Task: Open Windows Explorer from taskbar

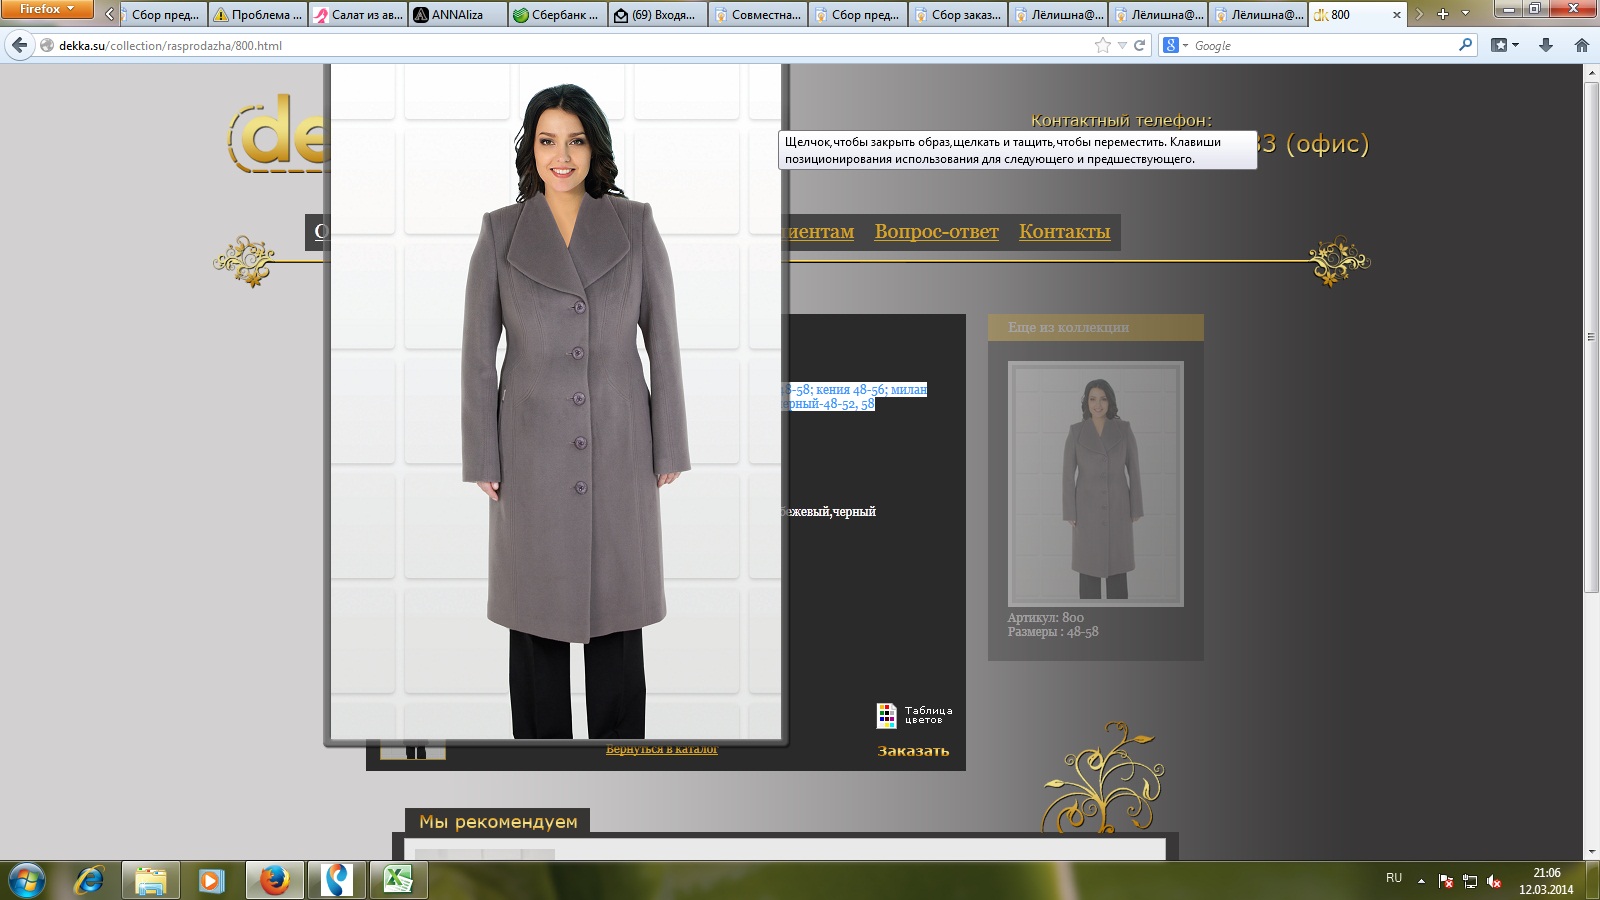Action: click(x=151, y=880)
